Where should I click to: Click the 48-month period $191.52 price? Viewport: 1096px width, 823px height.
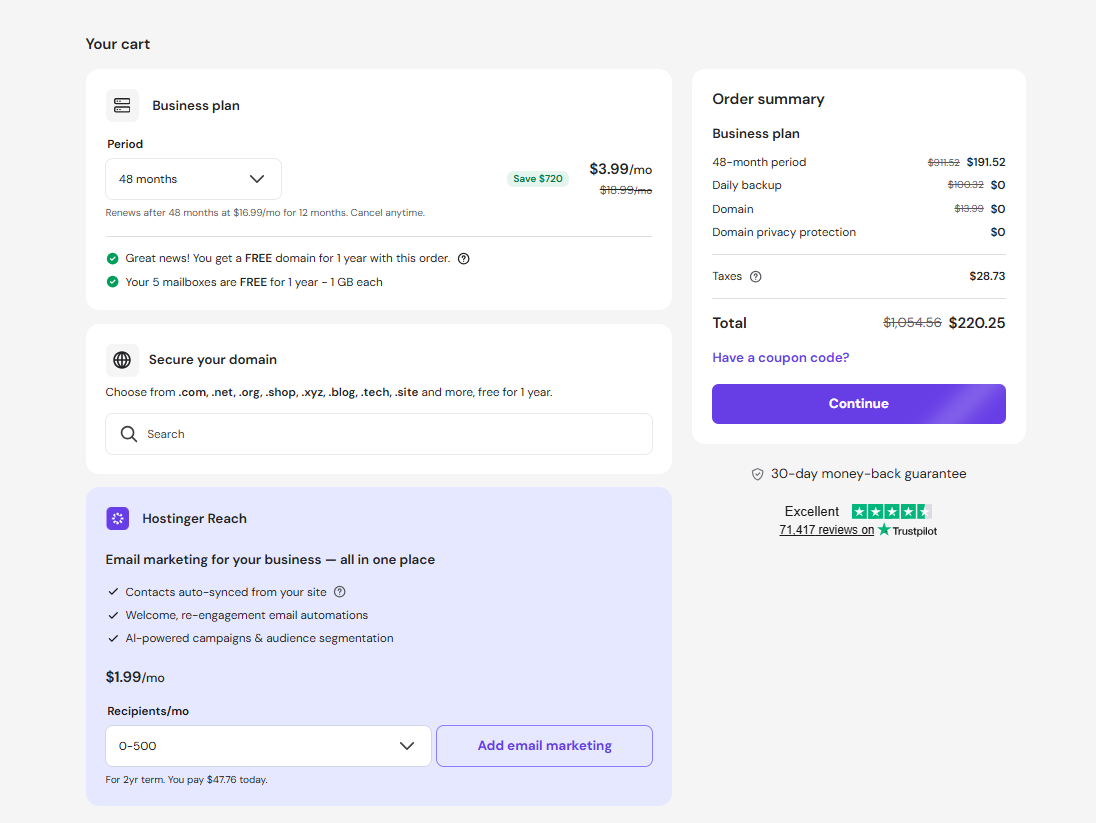tap(986, 162)
